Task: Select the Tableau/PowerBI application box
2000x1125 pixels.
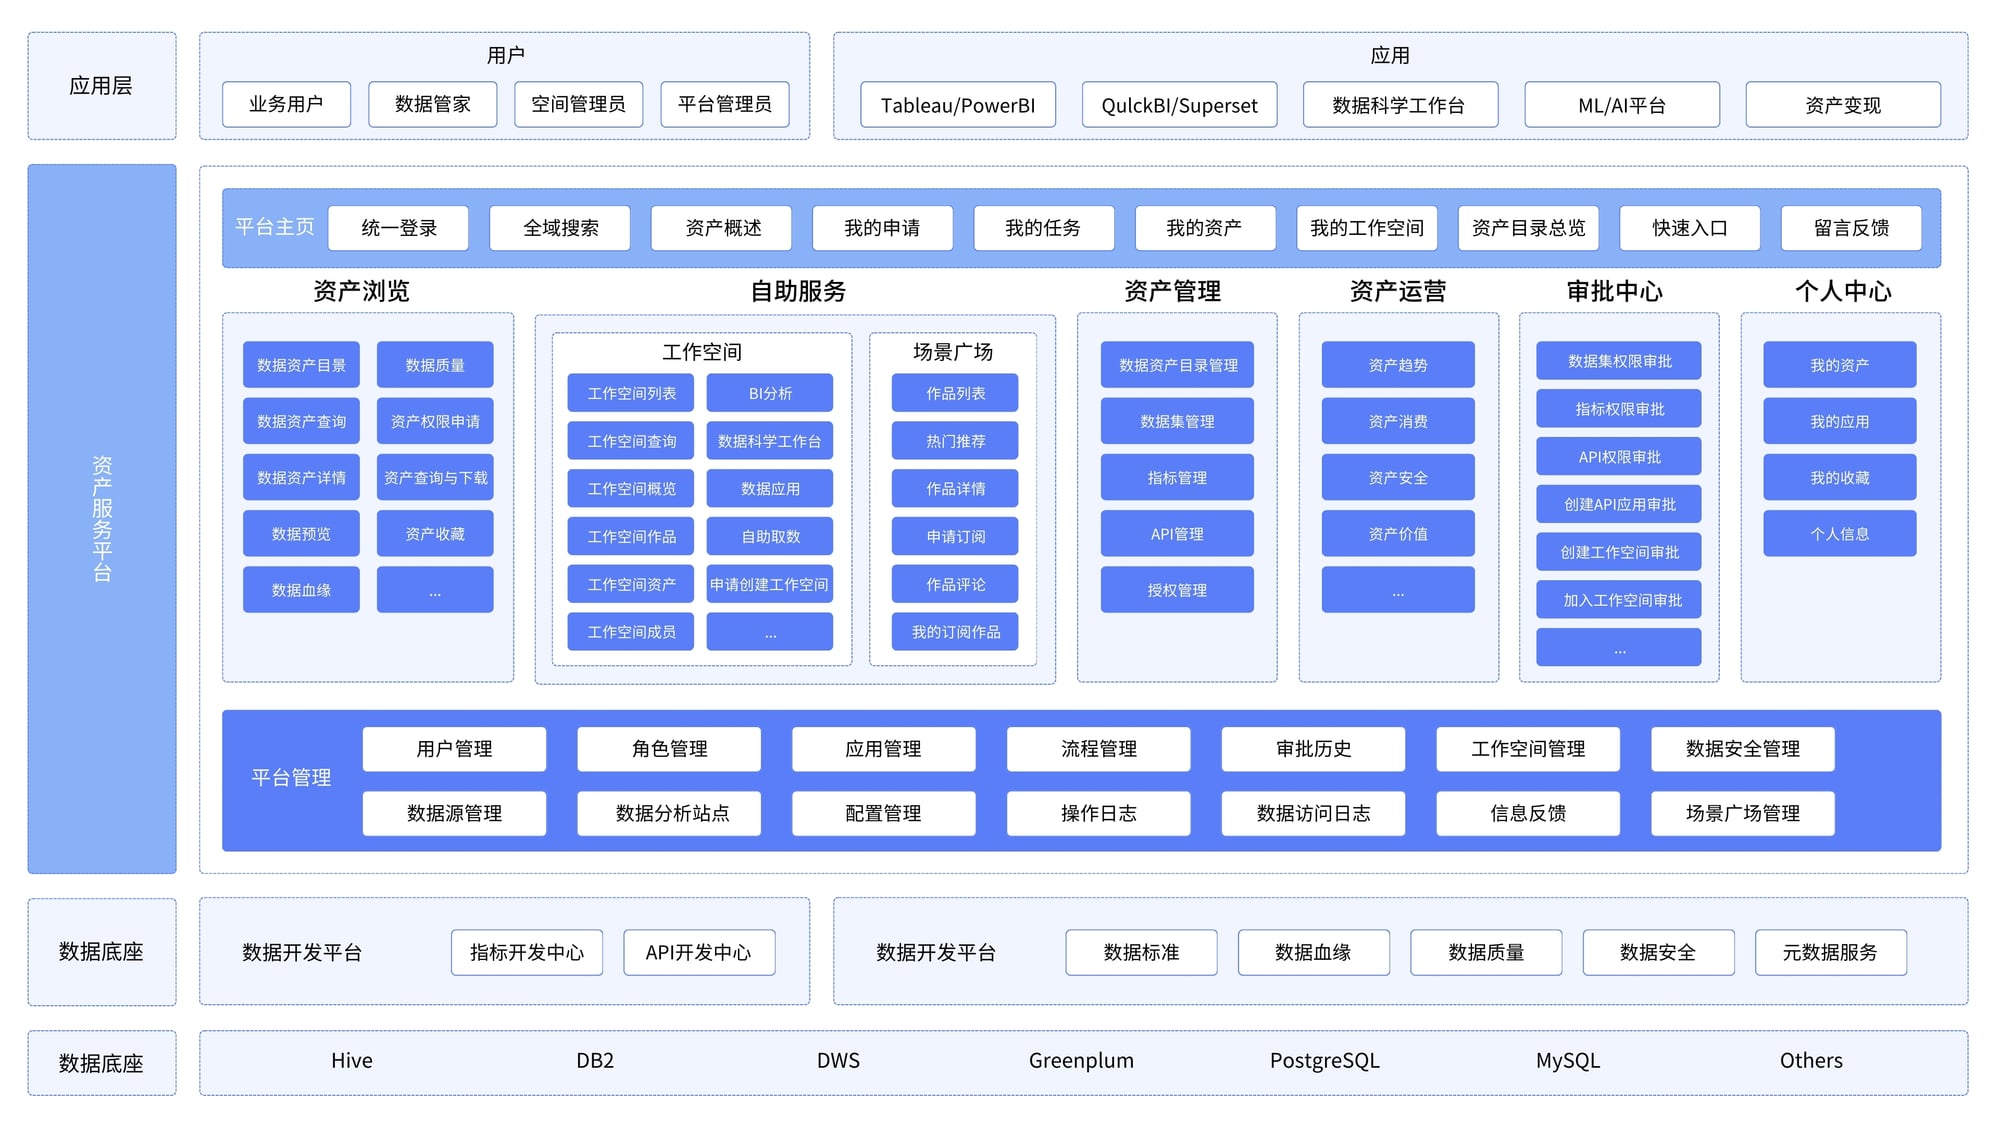Action: (x=957, y=105)
